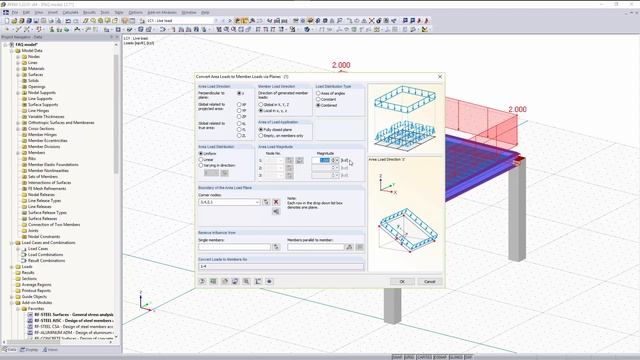The width and height of the screenshot is (640, 360).
Task: Open the varying direction dropdown
Action: pos(211,173)
